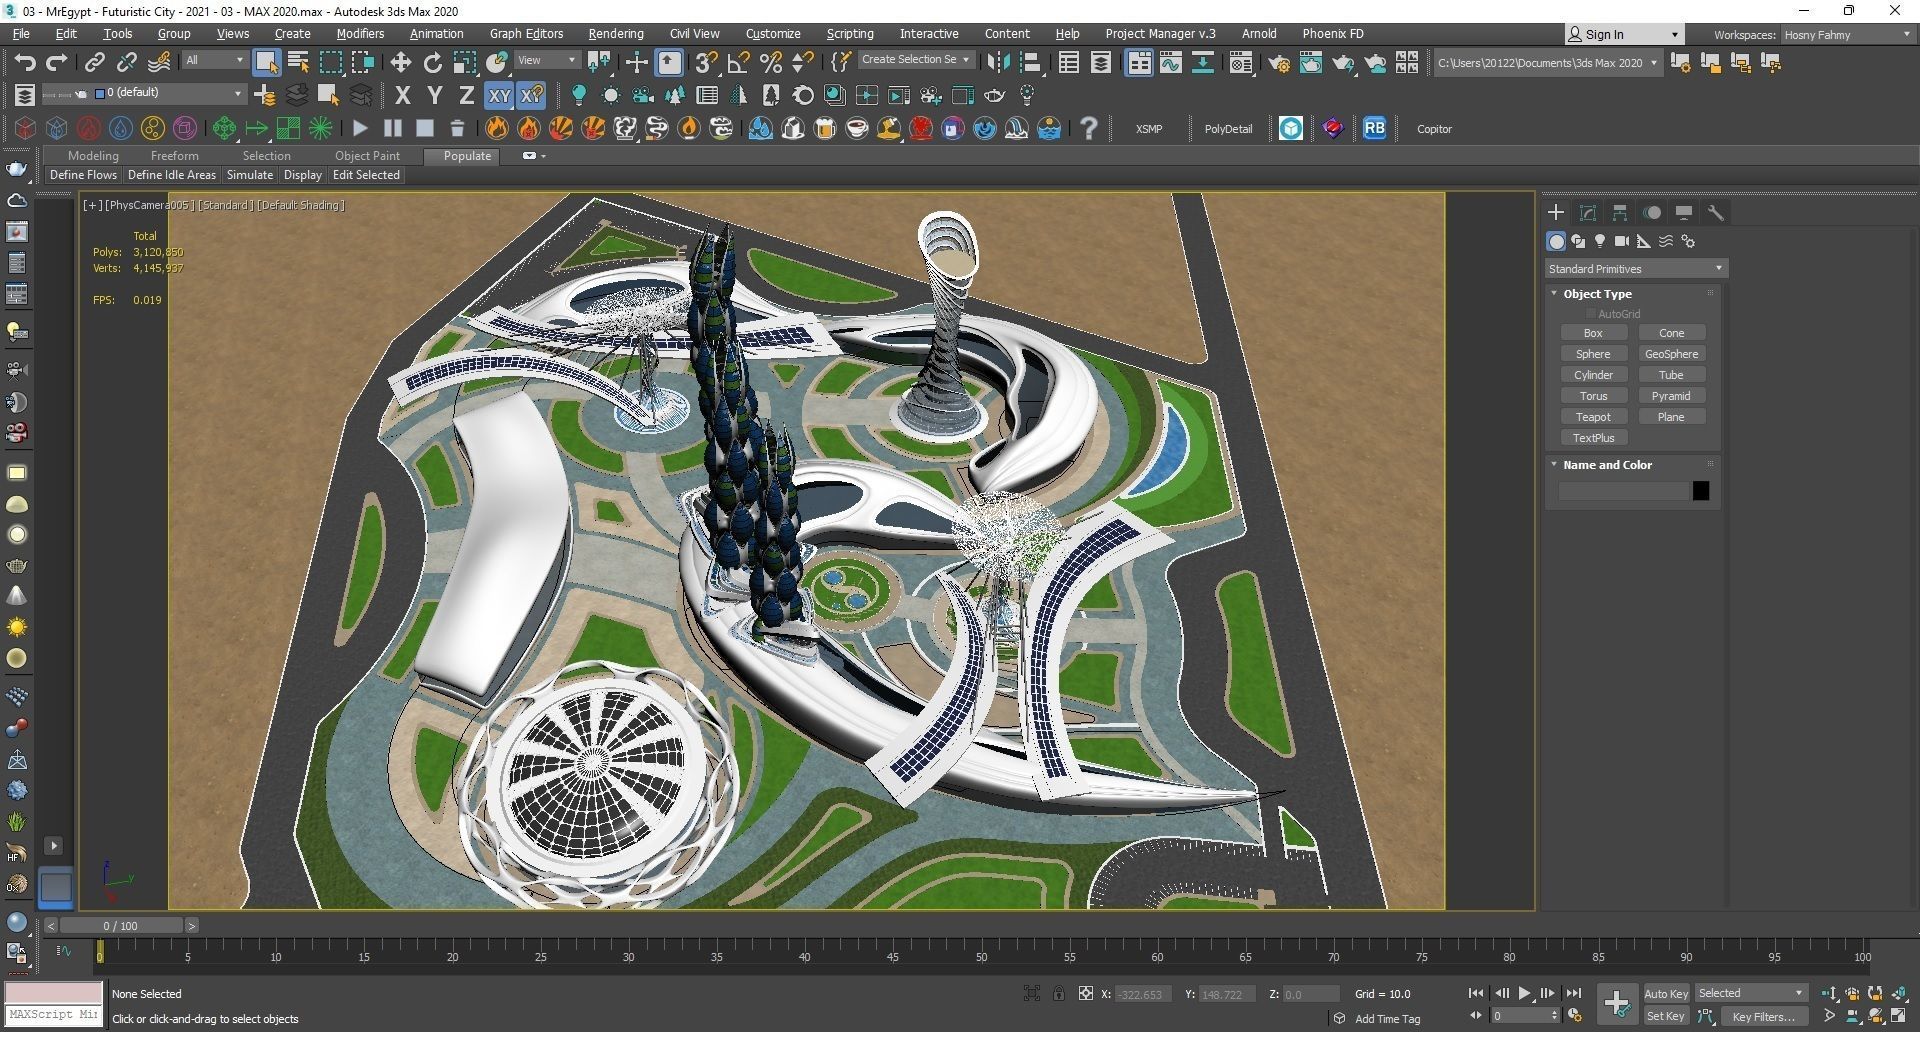Viewport: 1920px width, 1040px height.
Task: Restrict transform to X axis
Action: tap(402, 96)
